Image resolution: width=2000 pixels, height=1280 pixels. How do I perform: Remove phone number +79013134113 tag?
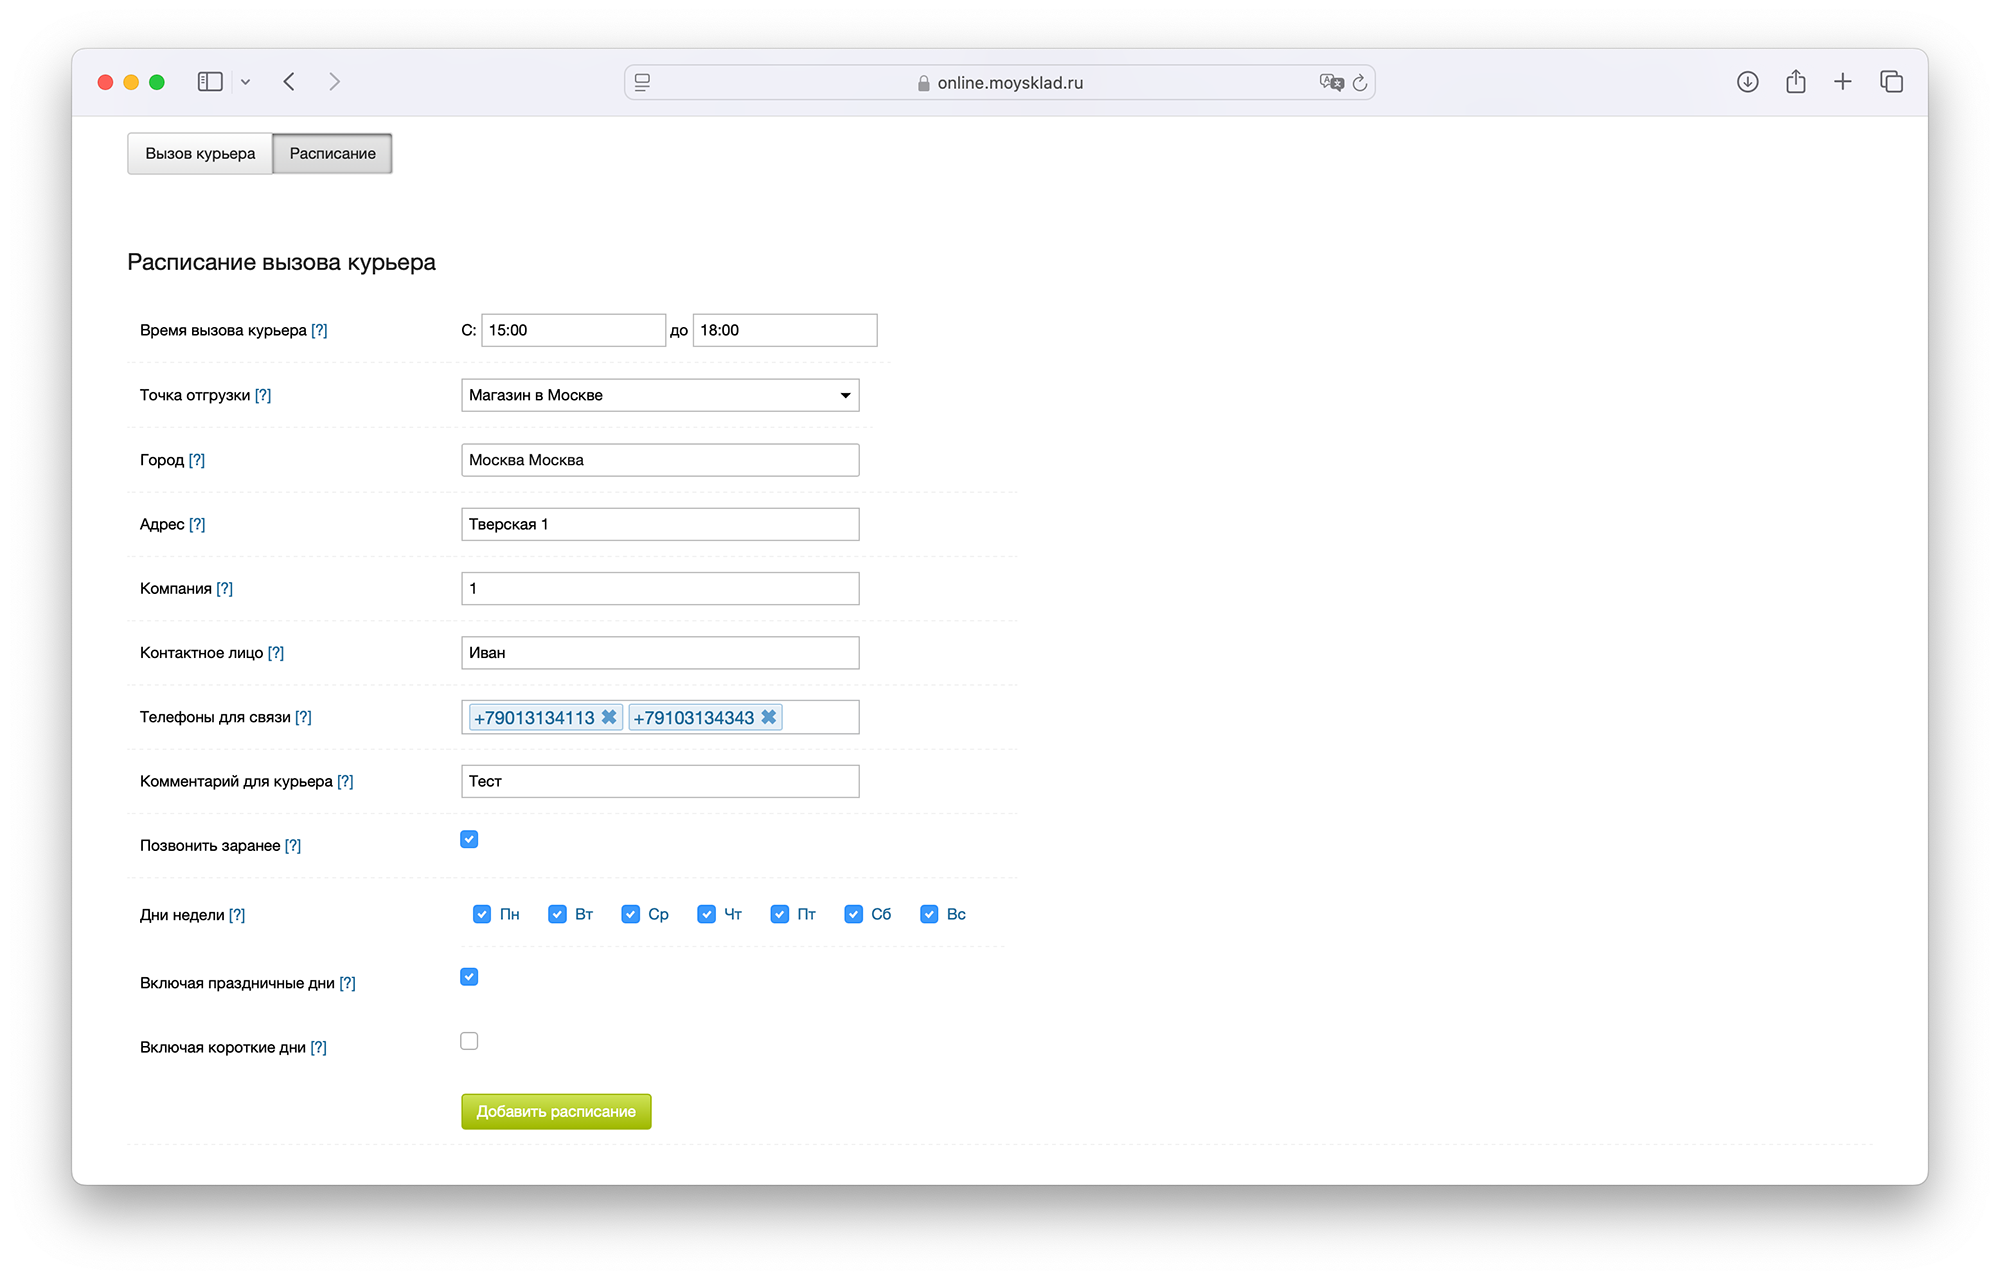coord(608,717)
